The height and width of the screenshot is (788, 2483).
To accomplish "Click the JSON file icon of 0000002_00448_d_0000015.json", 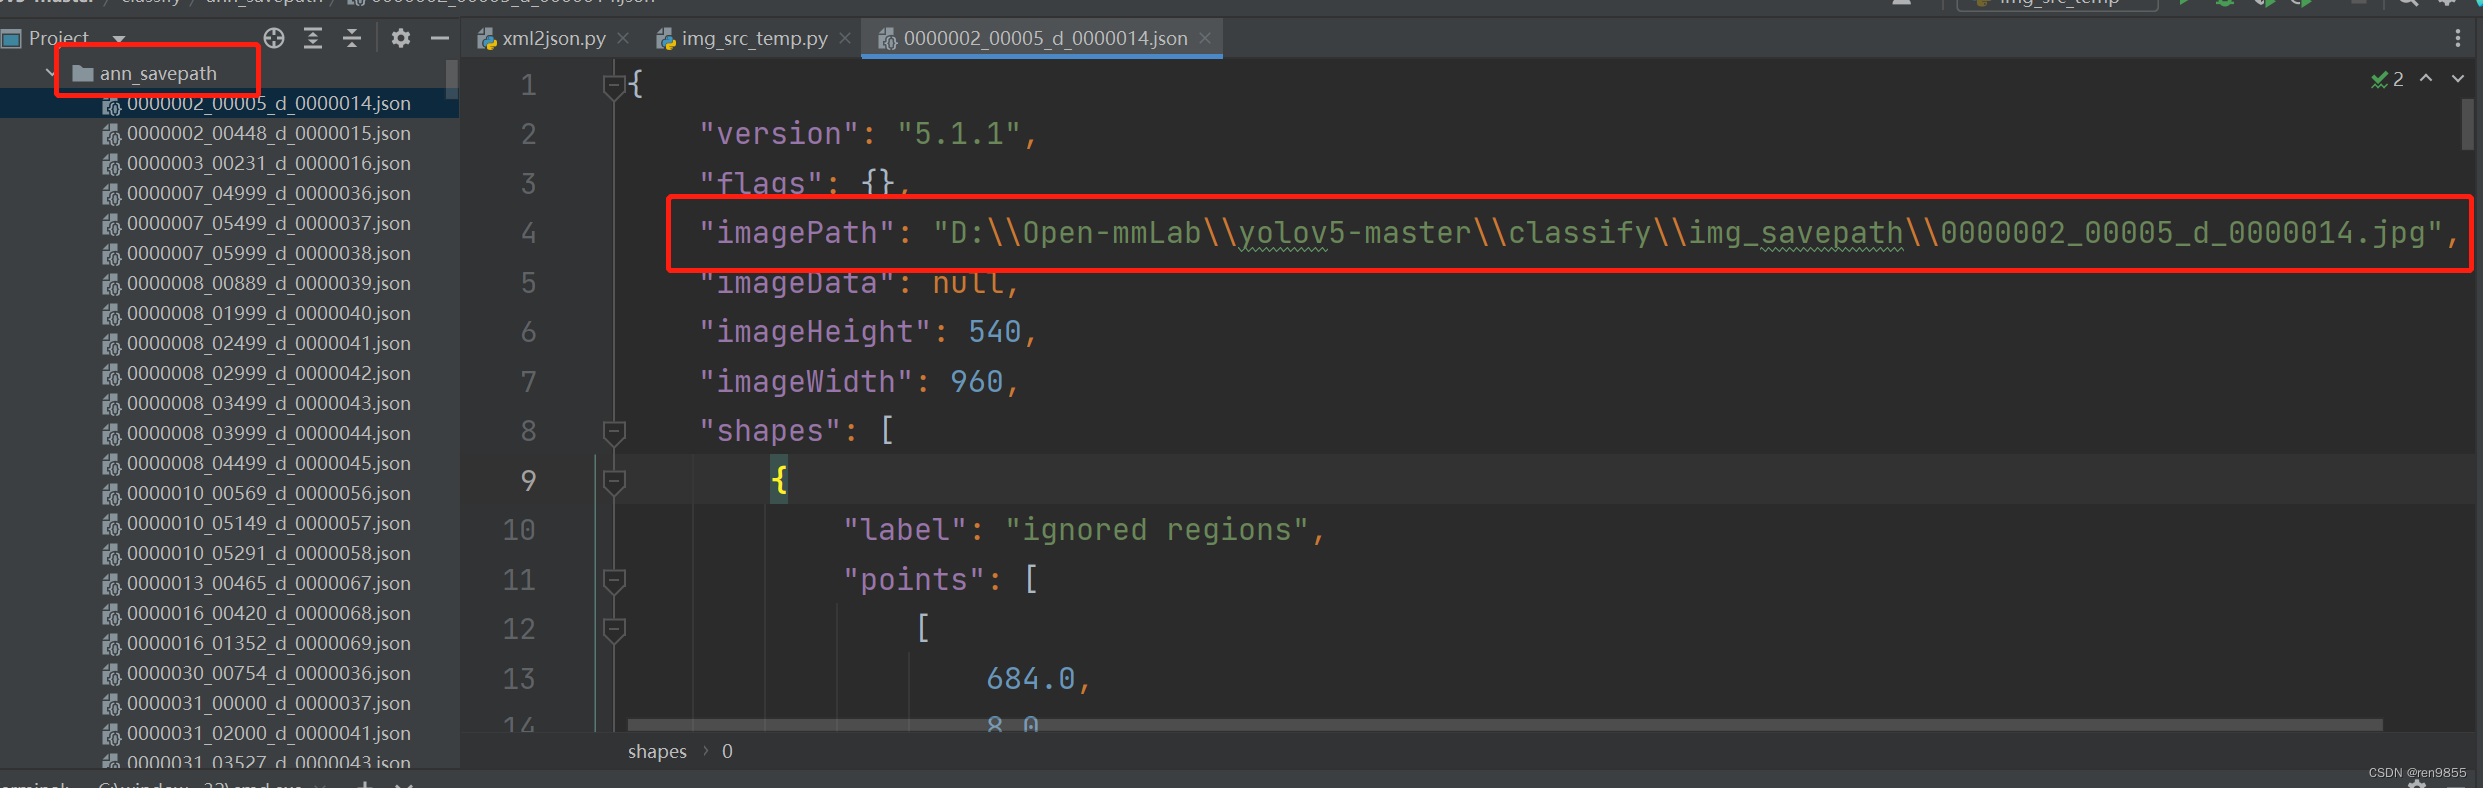I will tap(111, 134).
